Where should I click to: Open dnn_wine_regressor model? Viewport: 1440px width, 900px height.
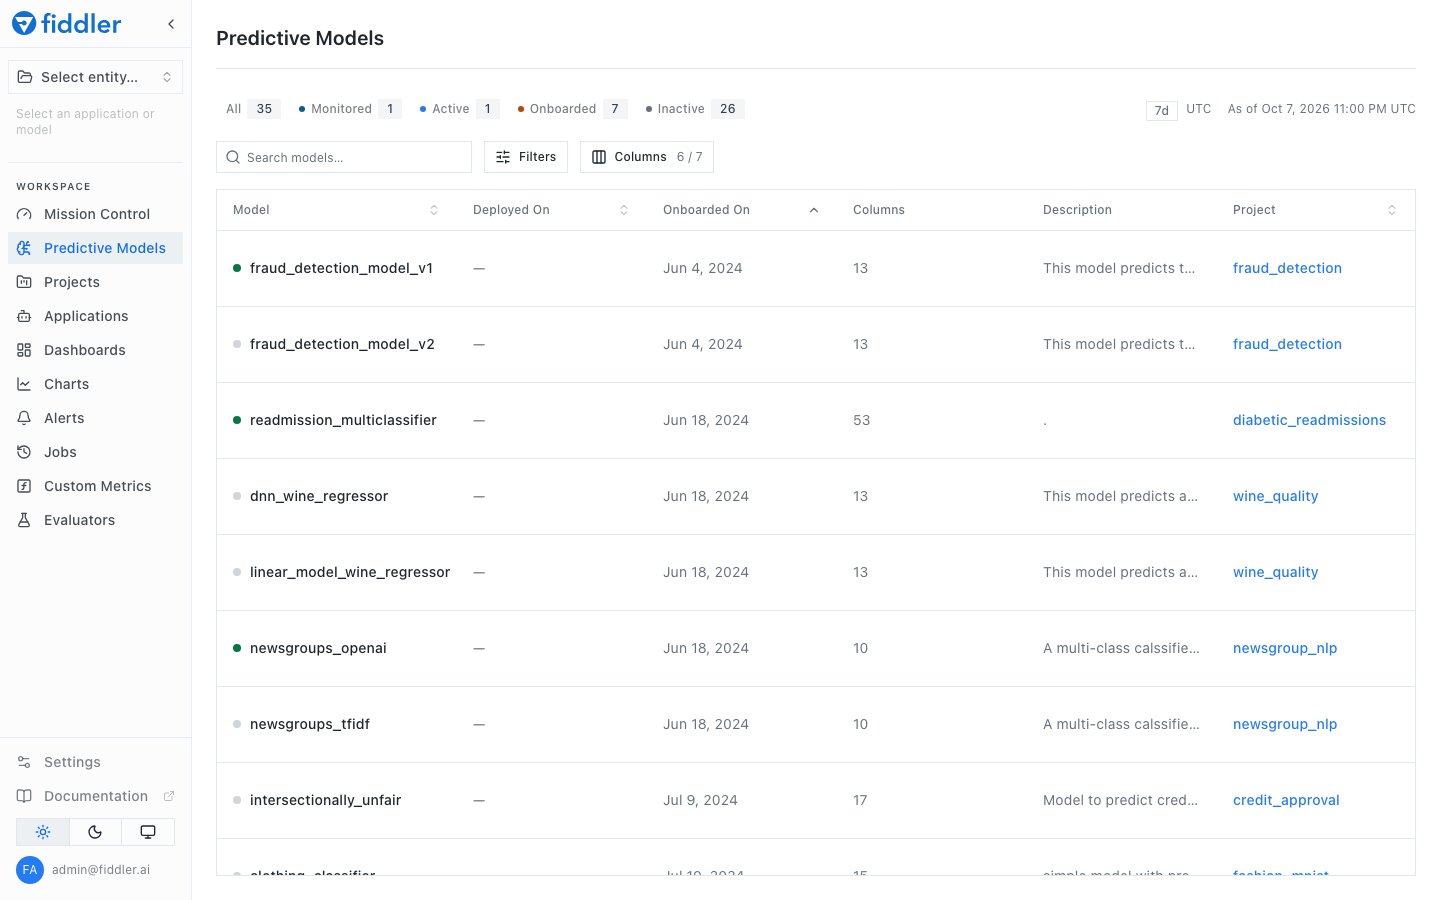(x=319, y=496)
